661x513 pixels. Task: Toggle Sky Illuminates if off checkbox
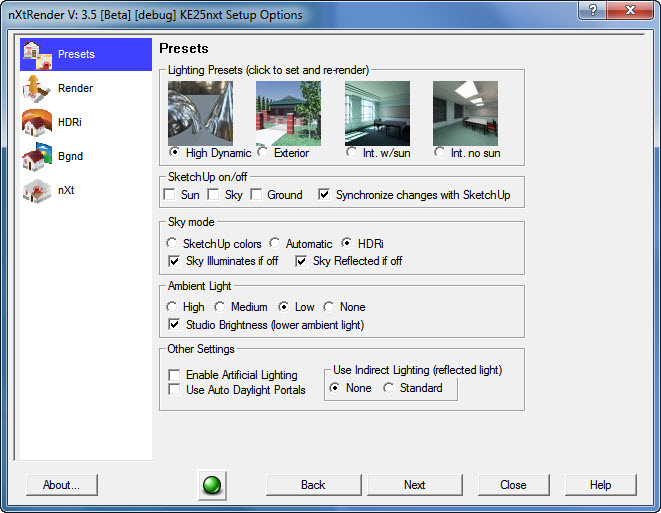coord(174,261)
